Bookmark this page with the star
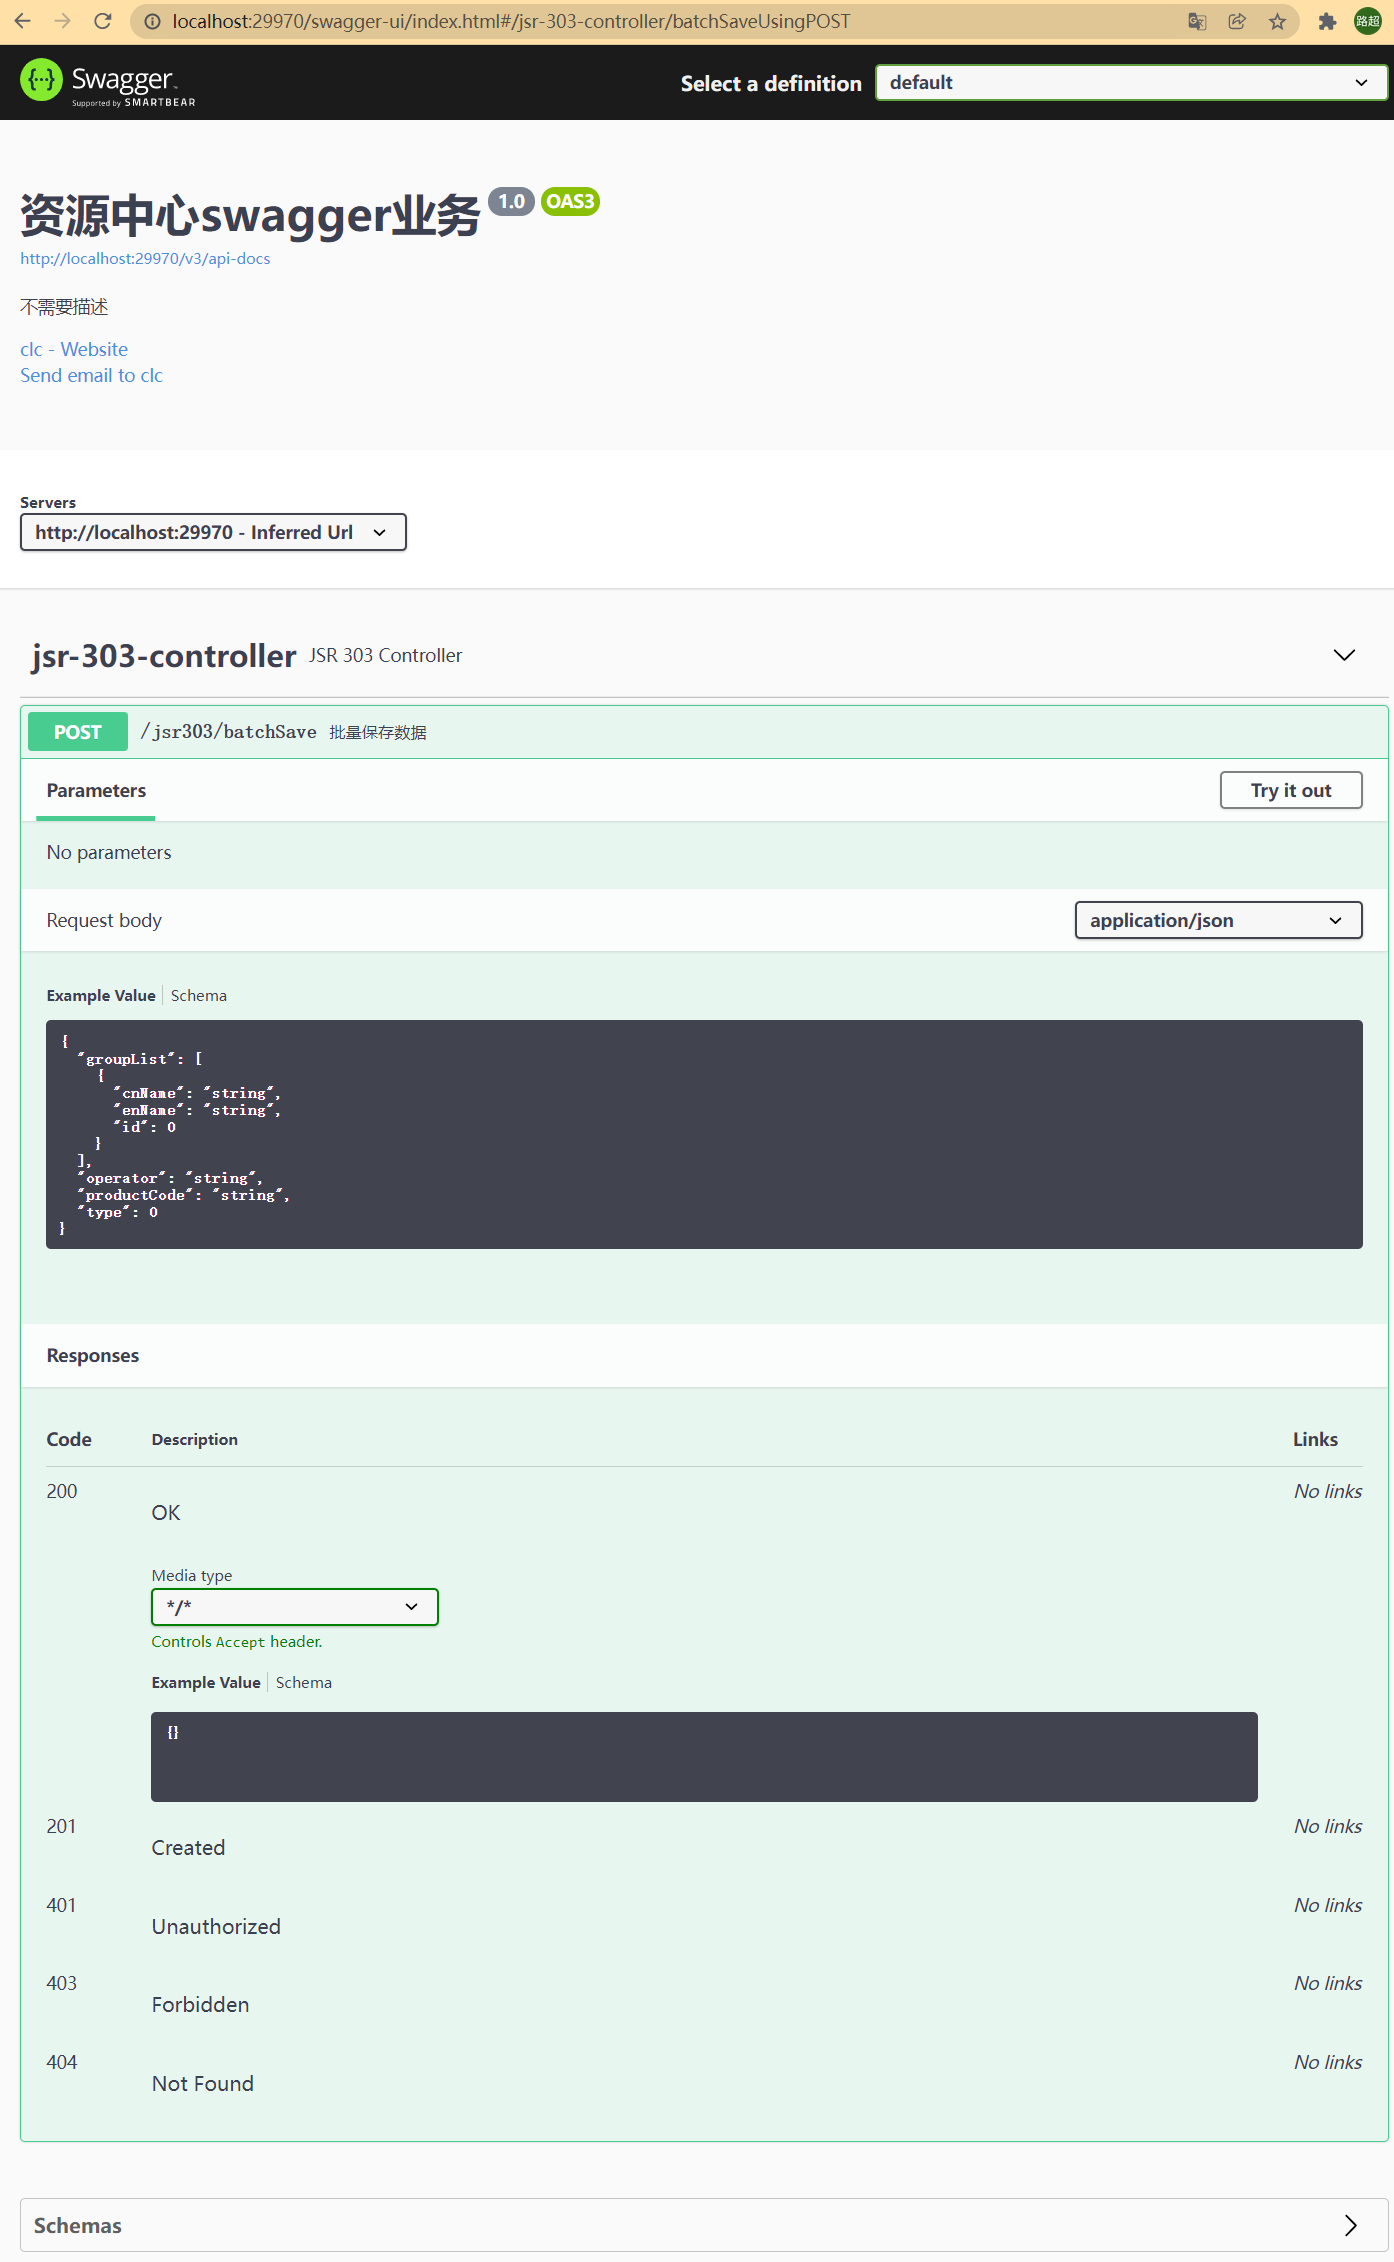The width and height of the screenshot is (1394, 2262). coord(1277,21)
